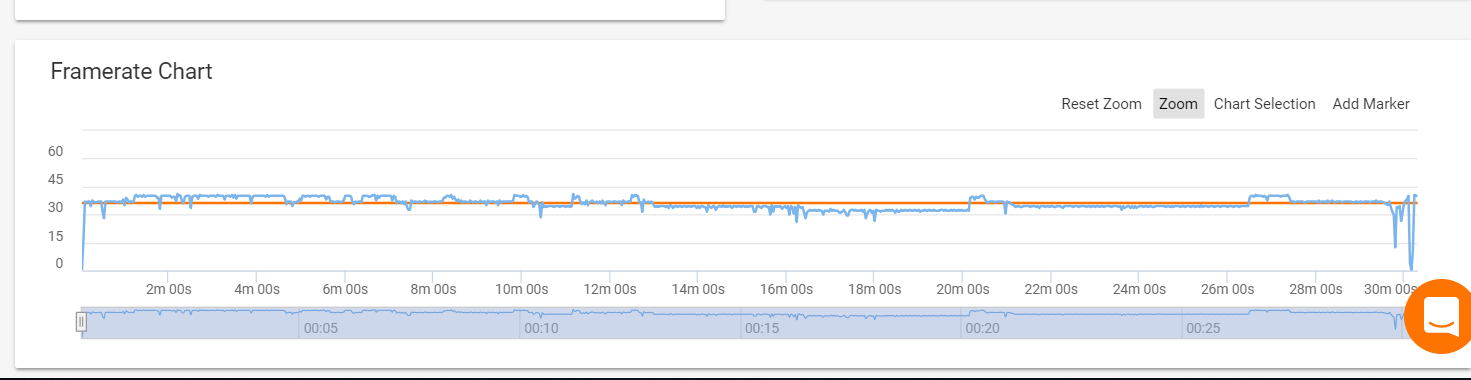This screenshot has height=380, width=1471.
Task: Select the 00:25 mark in navigator strip
Action: 1204,328
